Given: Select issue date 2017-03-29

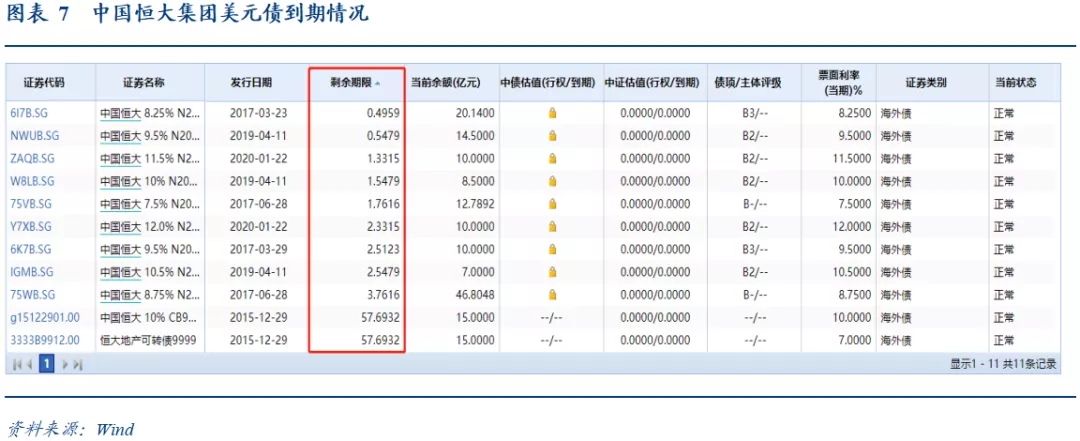Looking at the screenshot, I should (x=258, y=249).
